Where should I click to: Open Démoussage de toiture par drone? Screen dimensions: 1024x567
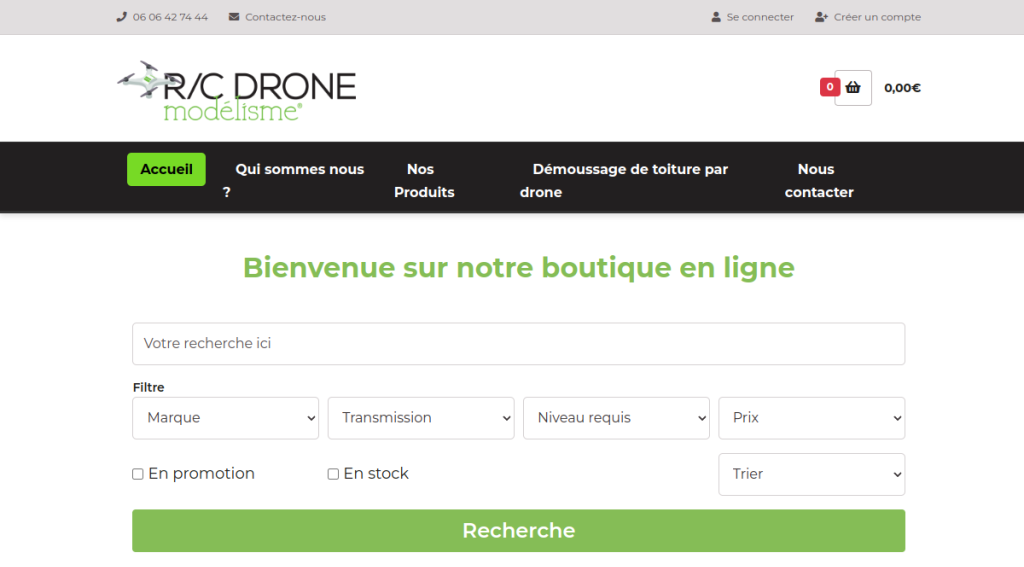coord(624,180)
